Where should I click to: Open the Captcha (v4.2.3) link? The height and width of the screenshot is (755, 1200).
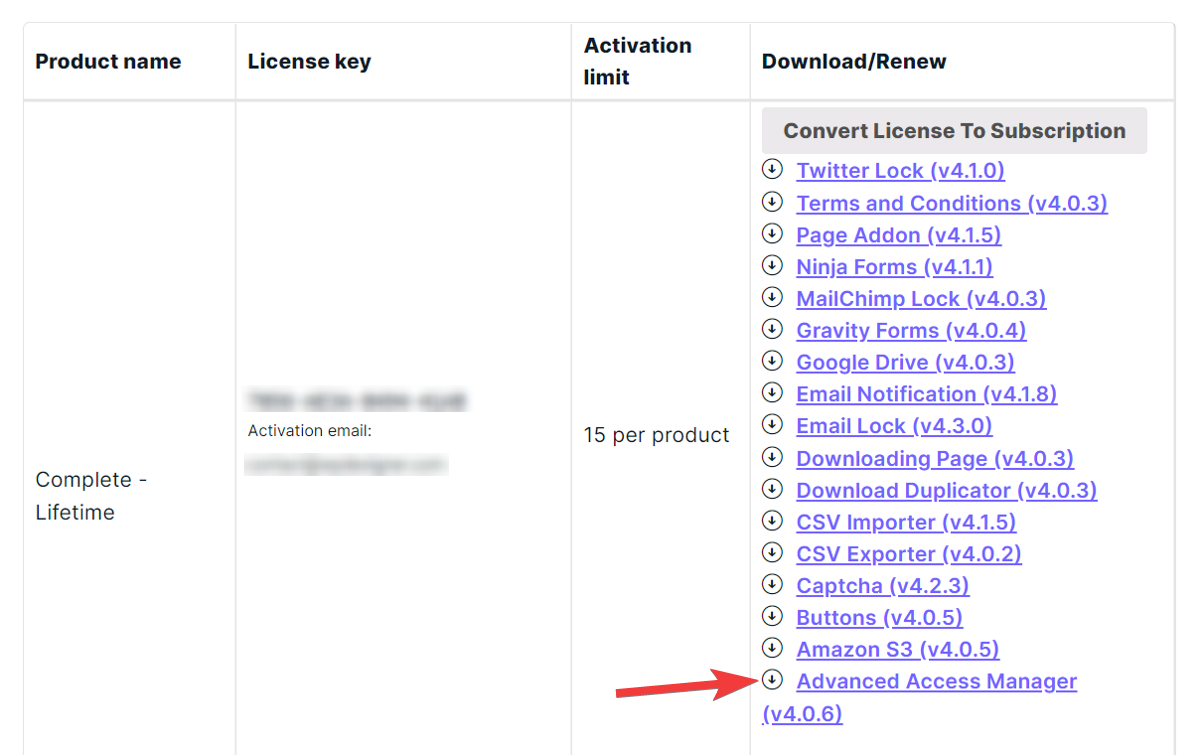tap(882, 586)
